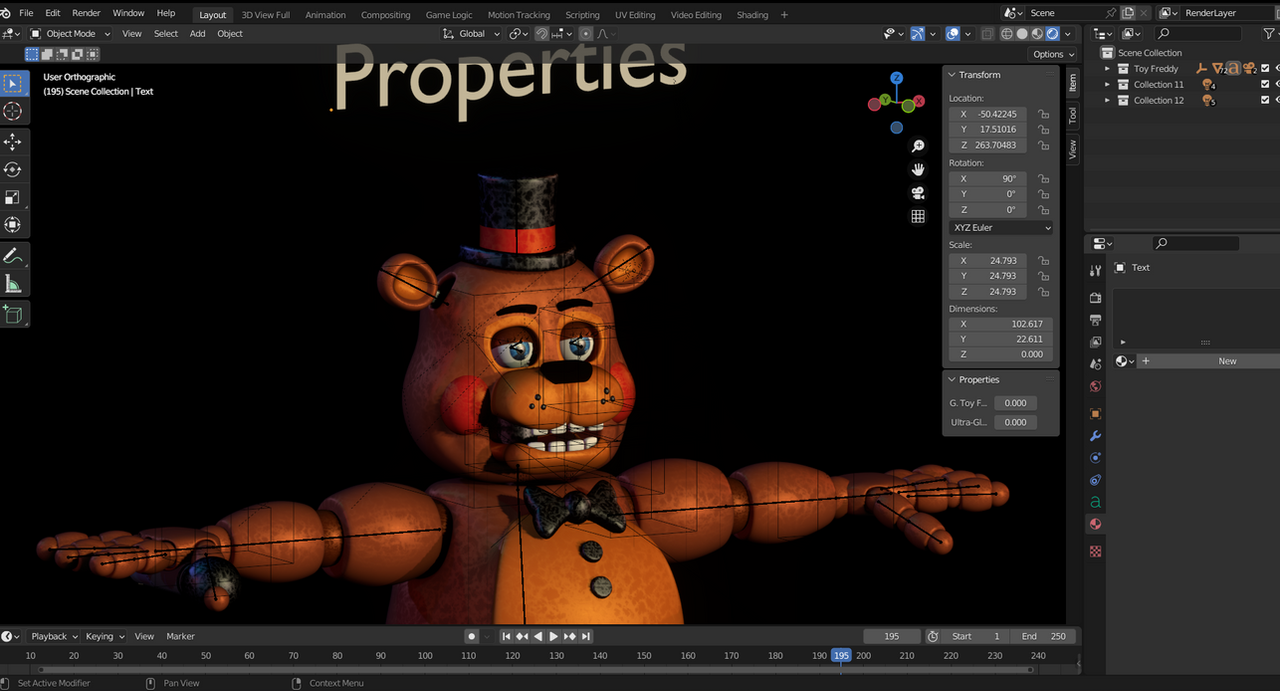Open the XYZ Euler rotation mode dropdown
The width and height of the screenshot is (1280, 691).
1001,228
